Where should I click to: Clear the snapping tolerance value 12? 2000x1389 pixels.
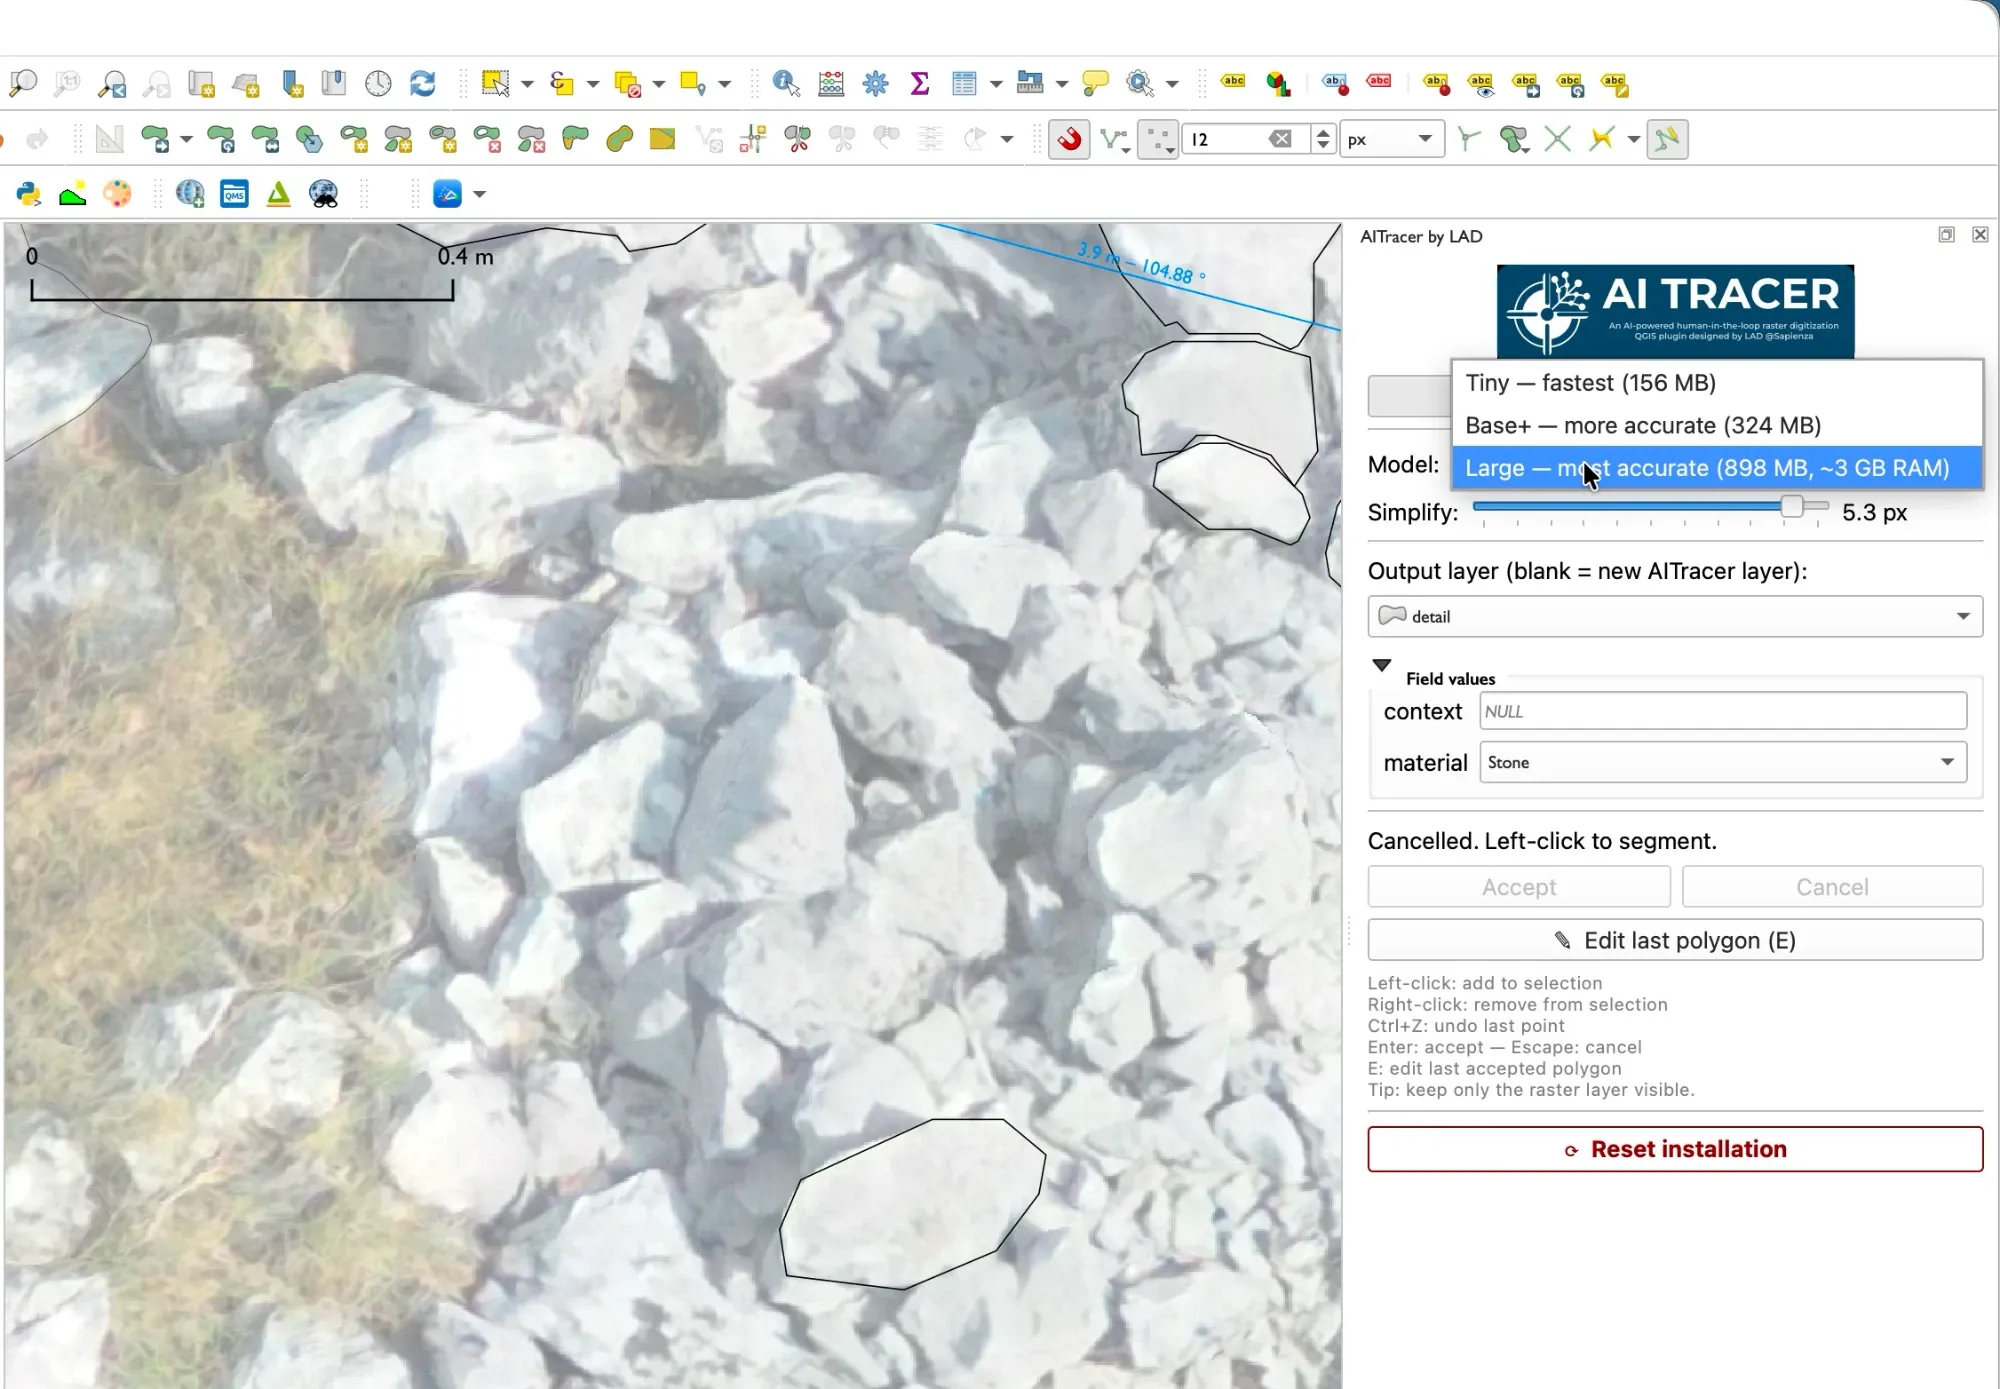pos(1280,139)
